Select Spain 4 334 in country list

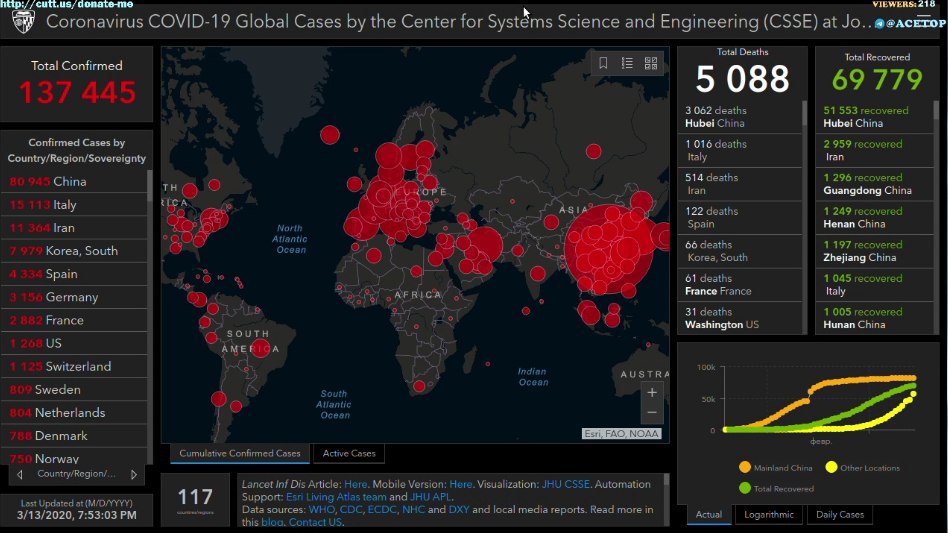click(74, 274)
